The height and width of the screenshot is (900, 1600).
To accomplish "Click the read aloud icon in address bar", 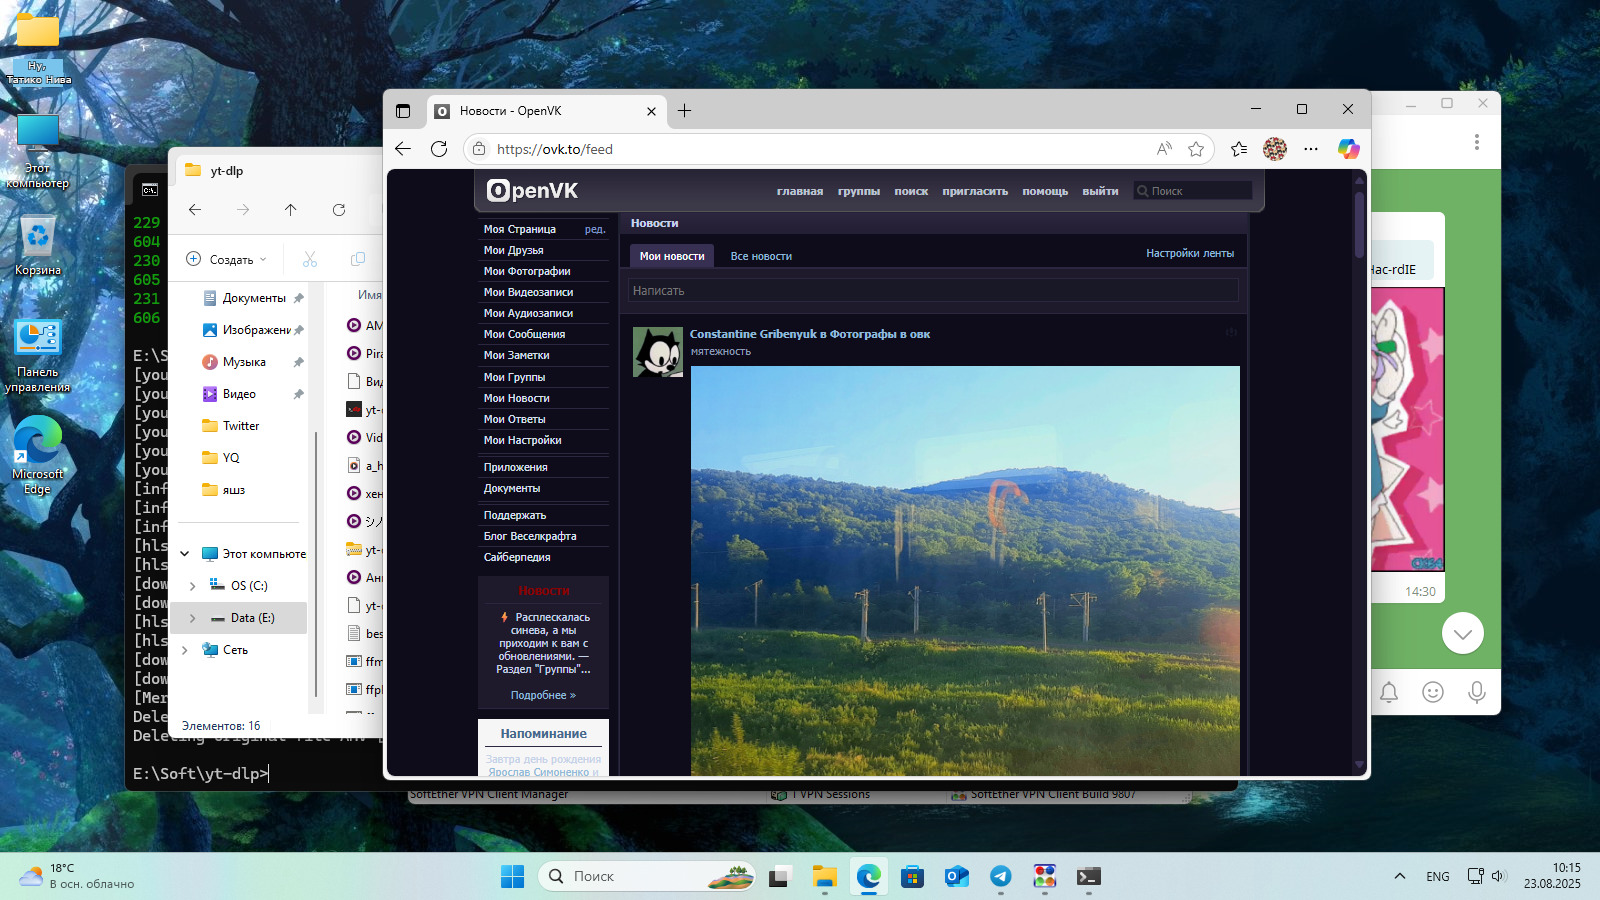I will (1164, 149).
